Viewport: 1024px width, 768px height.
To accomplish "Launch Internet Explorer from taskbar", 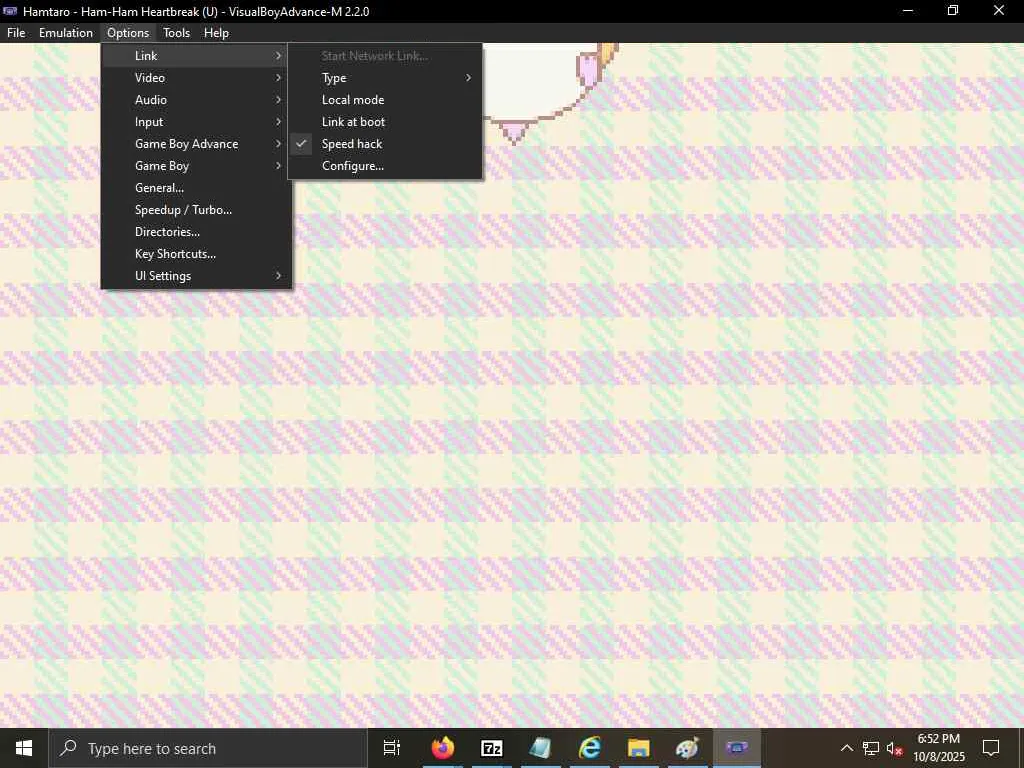I will pyautogui.click(x=590, y=748).
